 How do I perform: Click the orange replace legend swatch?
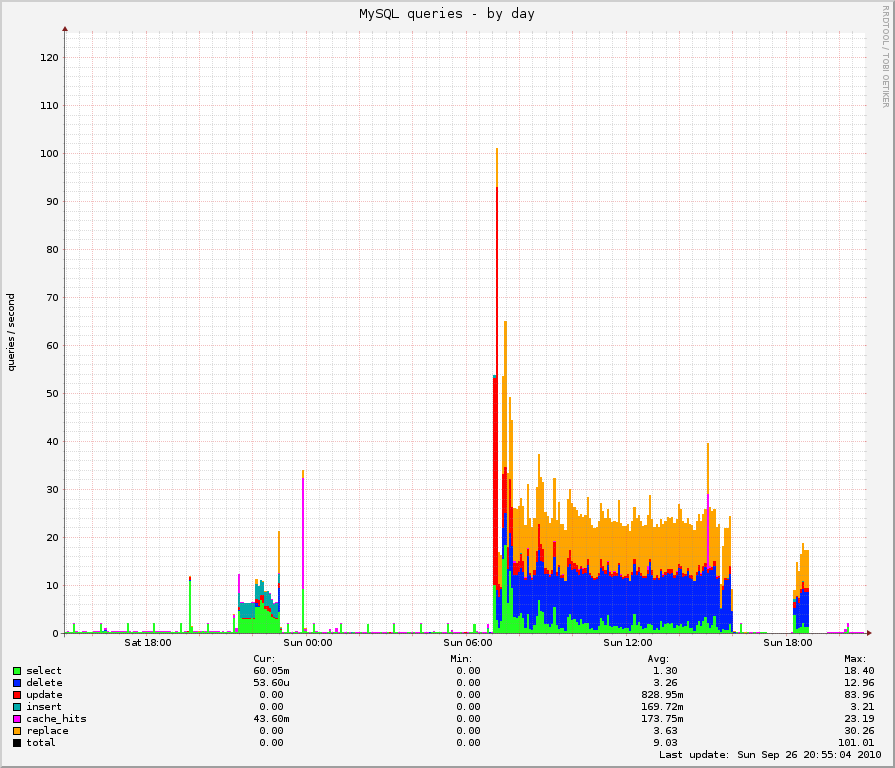17,731
